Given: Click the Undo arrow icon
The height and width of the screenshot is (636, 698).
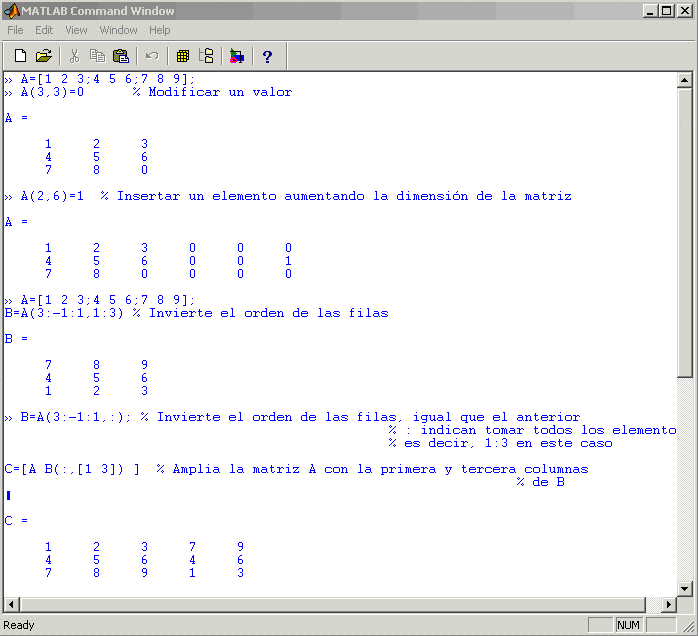Looking at the screenshot, I should [x=152, y=56].
